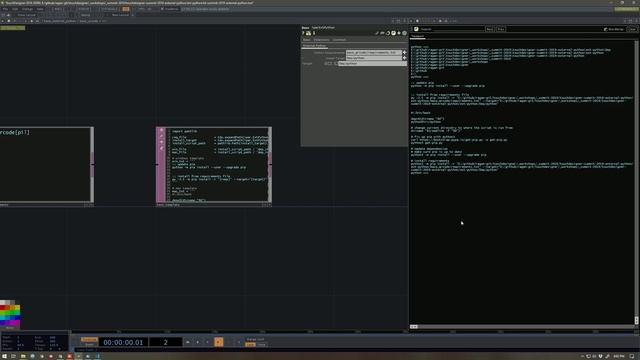Click the play reverse button
640x360 pixels.
208,342
